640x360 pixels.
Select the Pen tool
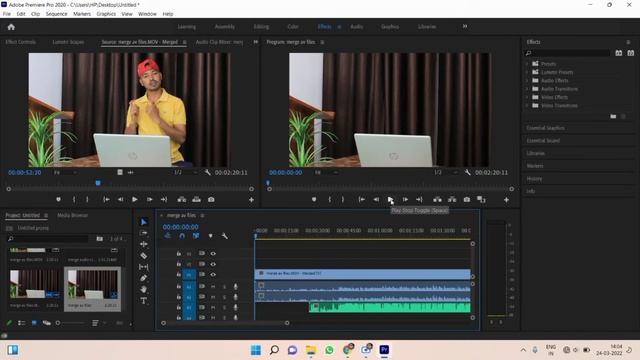click(x=144, y=278)
